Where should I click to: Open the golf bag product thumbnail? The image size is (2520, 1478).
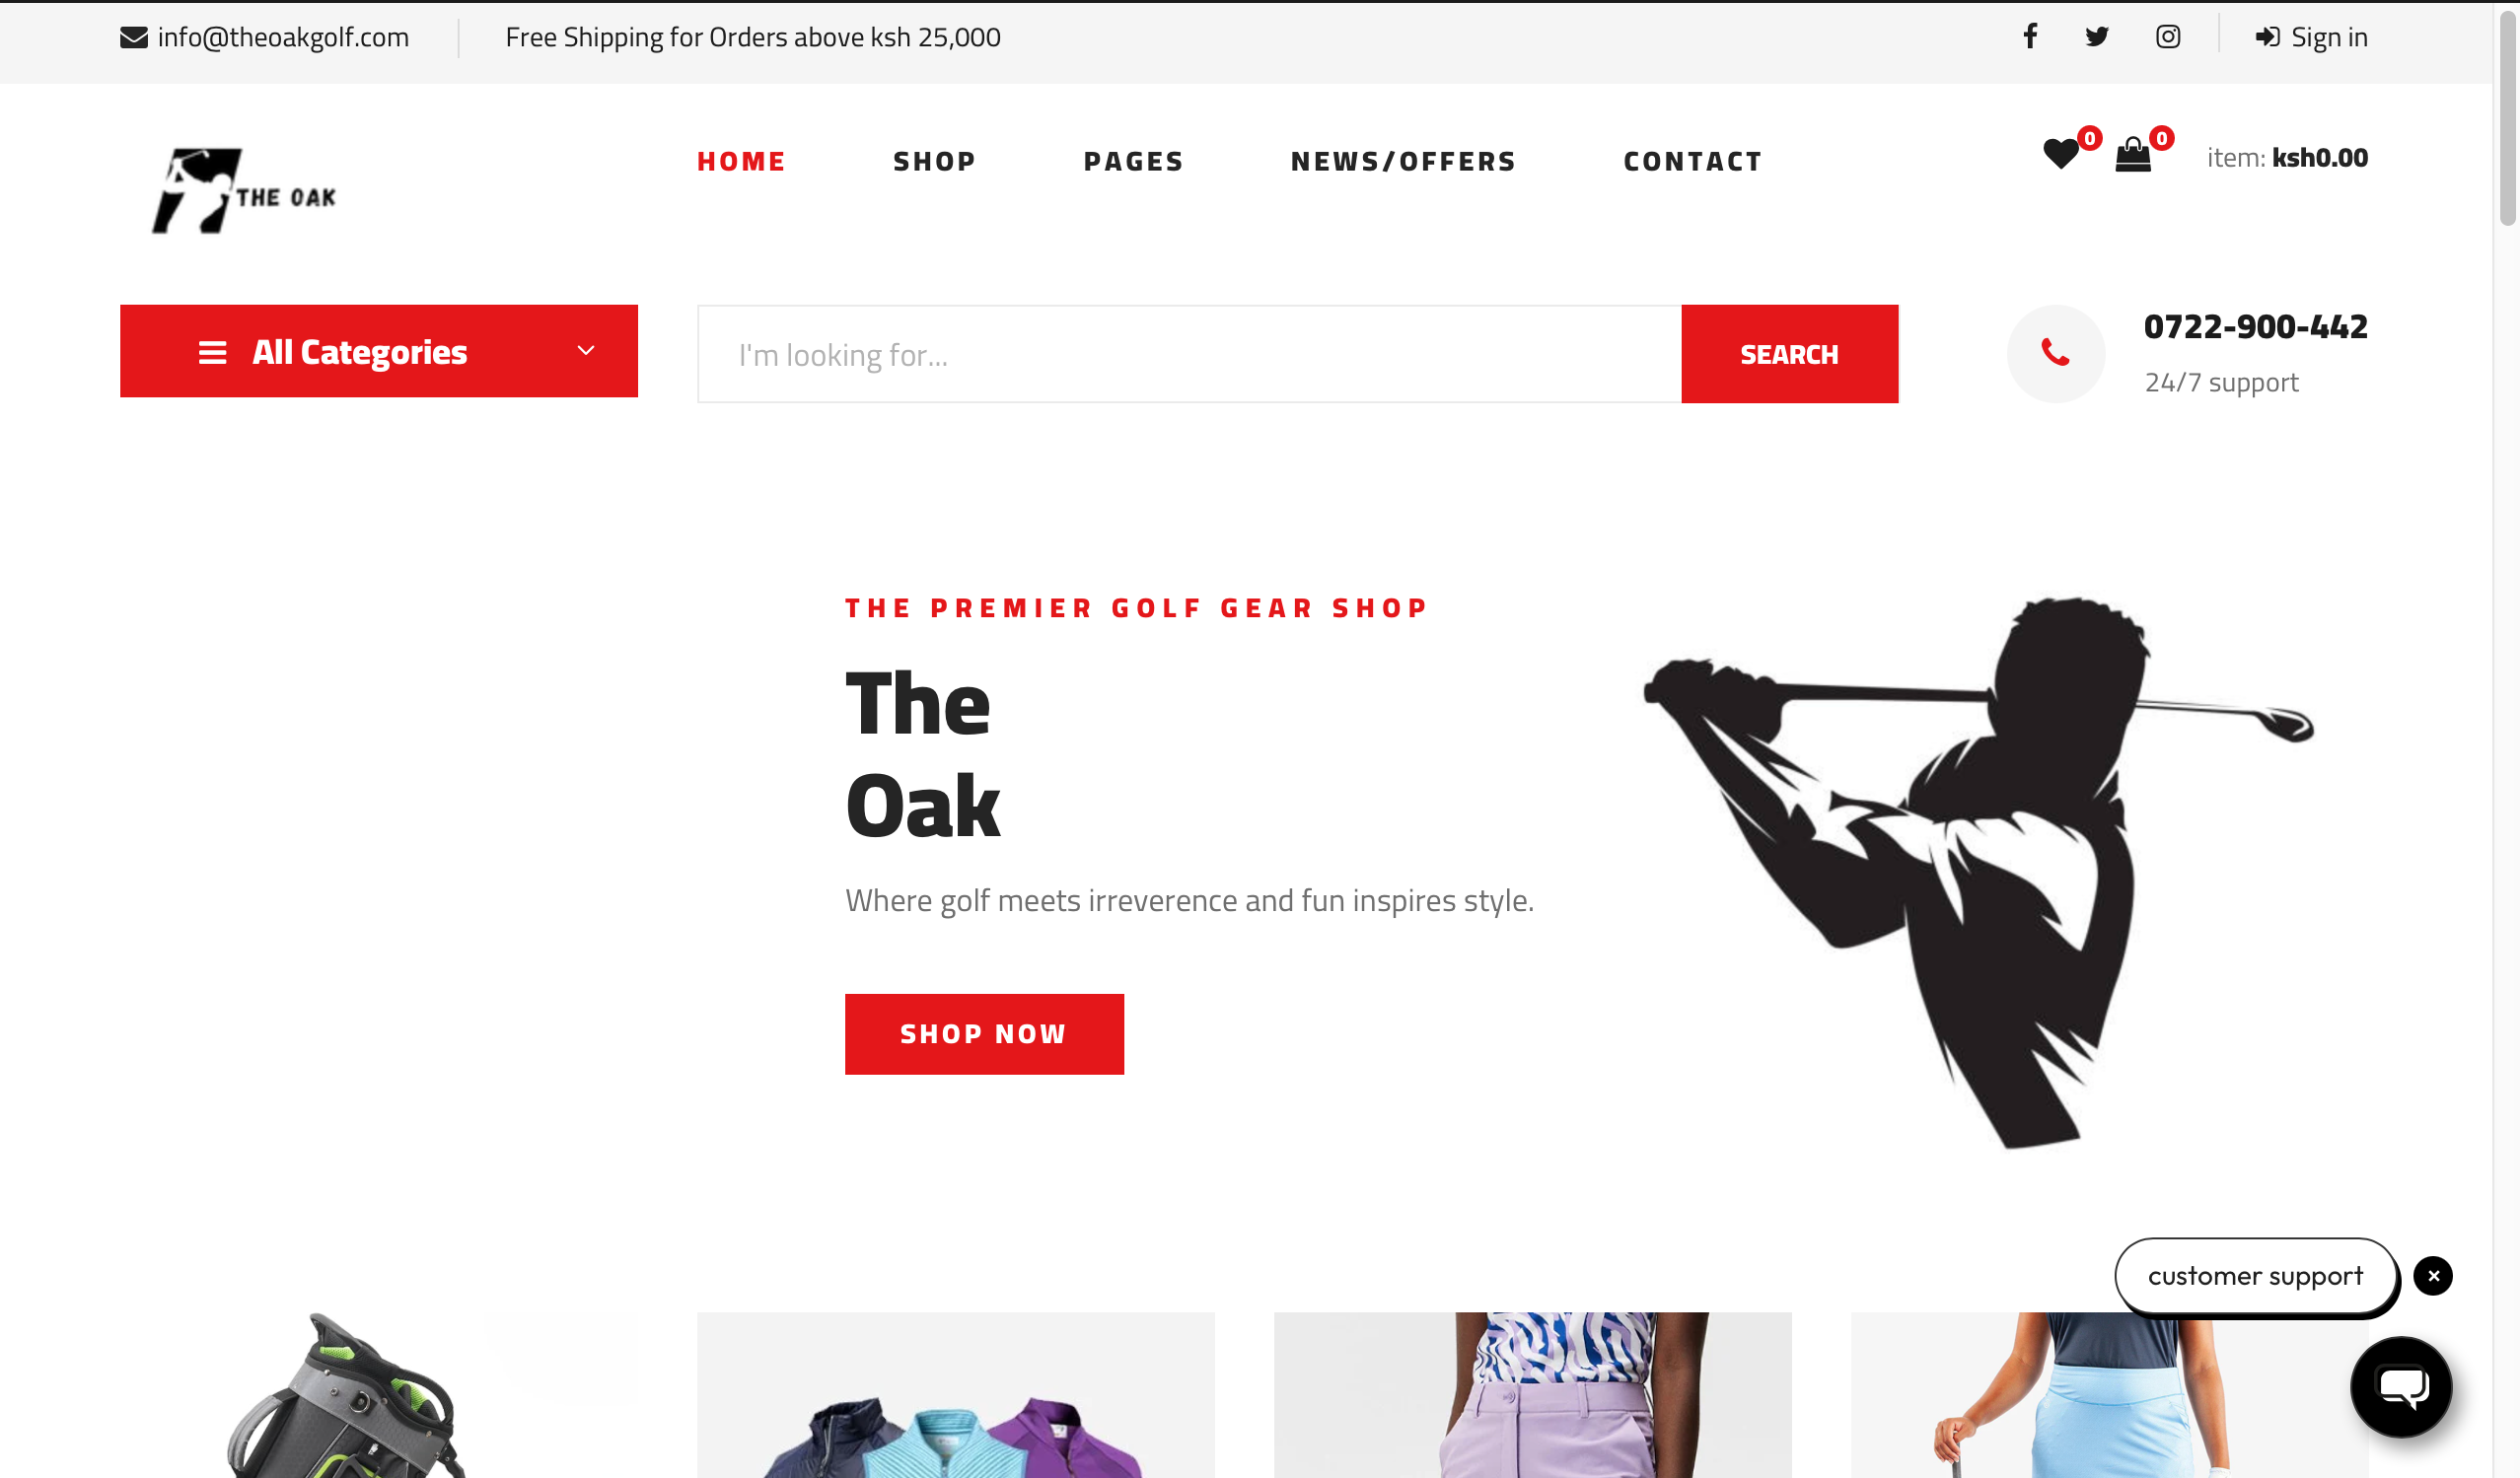pos(379,1395)
